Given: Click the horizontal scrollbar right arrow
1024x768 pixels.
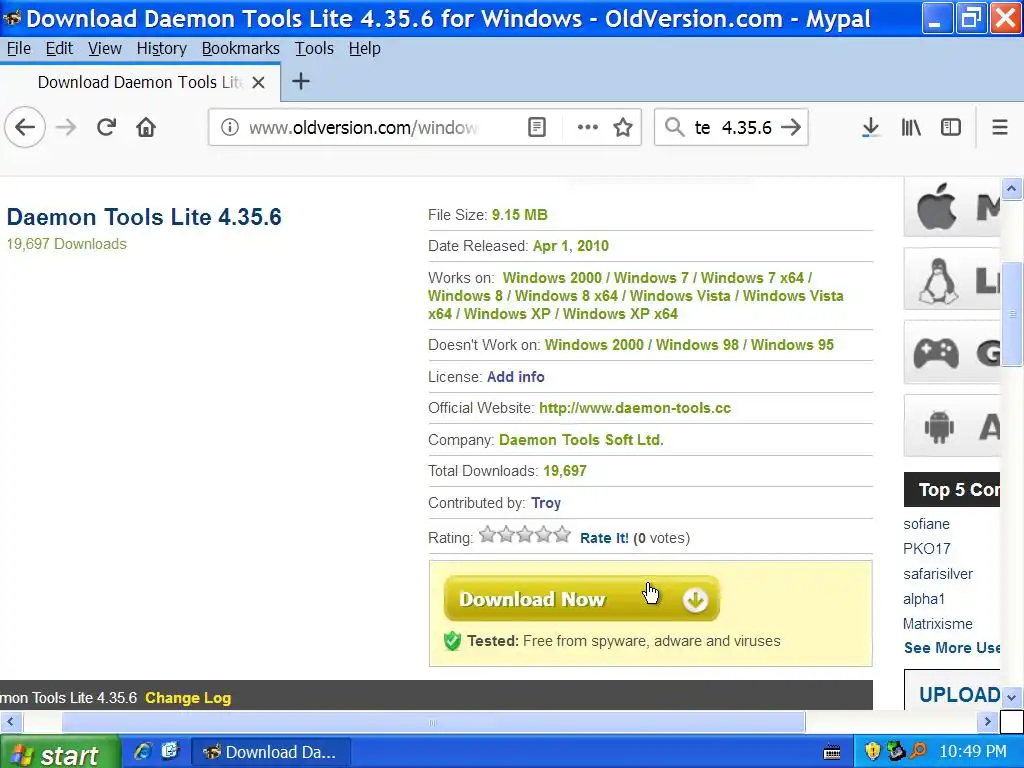Looking at the screenshot, I should coord(987,722).
